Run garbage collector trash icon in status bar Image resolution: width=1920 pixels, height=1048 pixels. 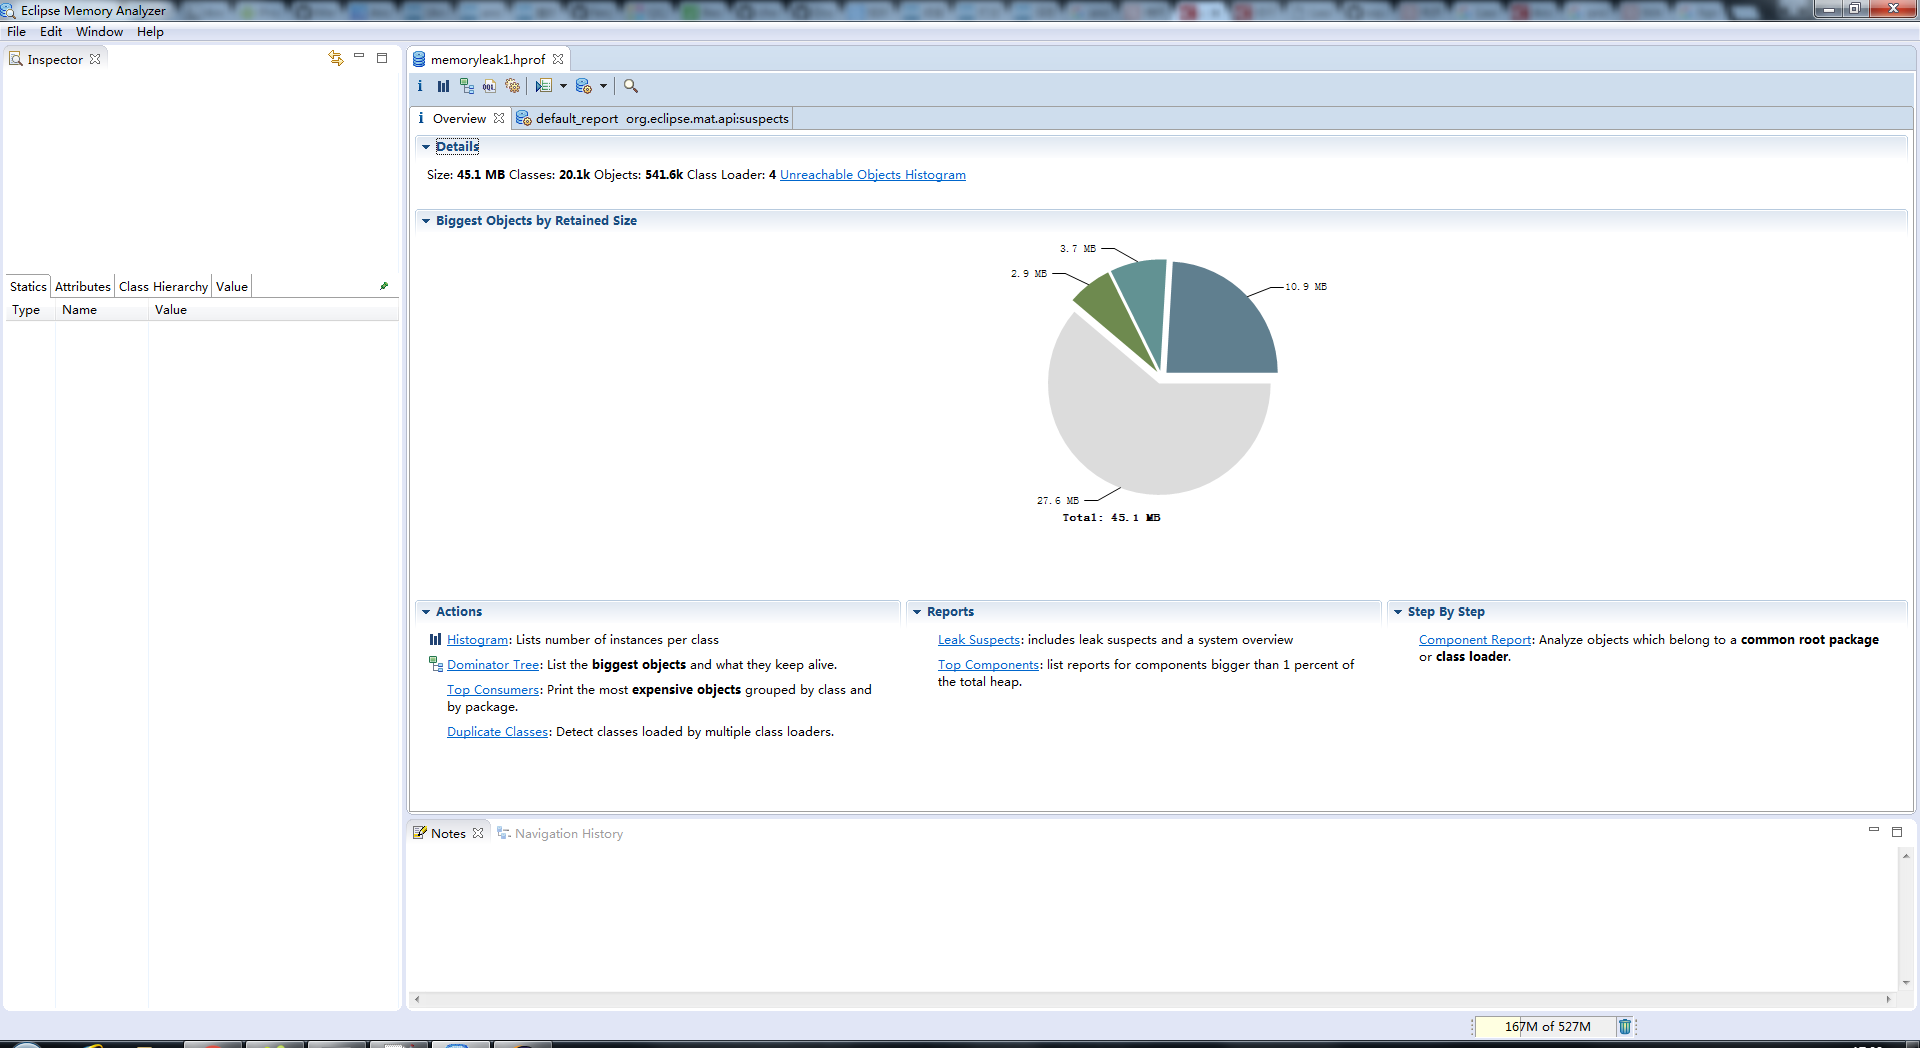pos(1625,1026)
